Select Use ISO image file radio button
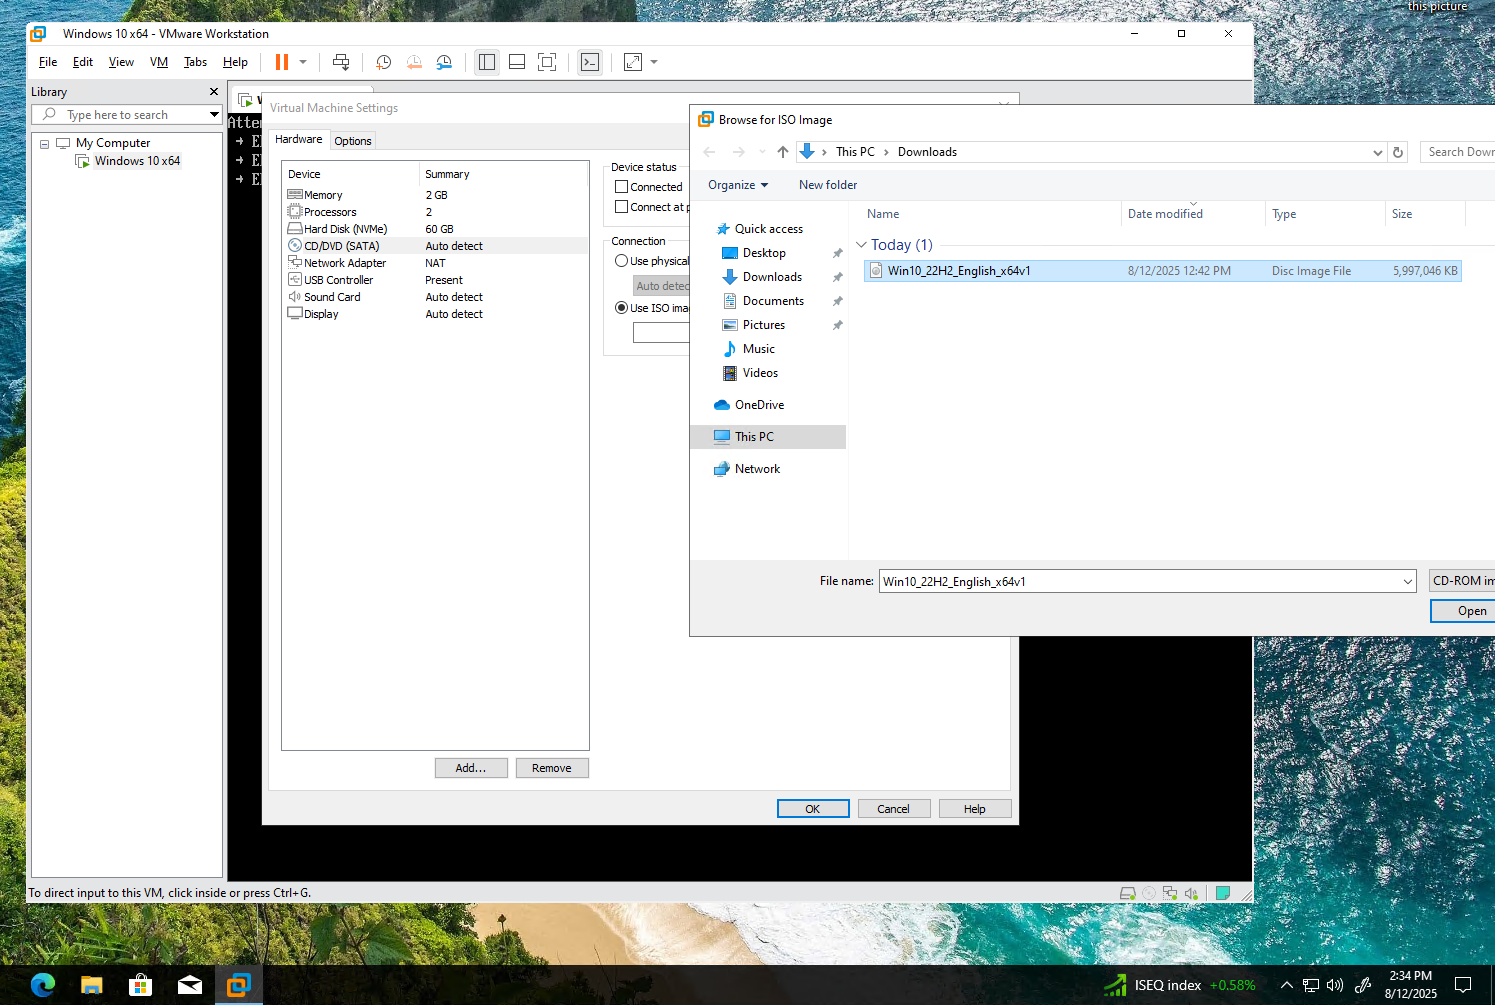This screenshot has width=1495, height=1005. [x=621, y=308]
